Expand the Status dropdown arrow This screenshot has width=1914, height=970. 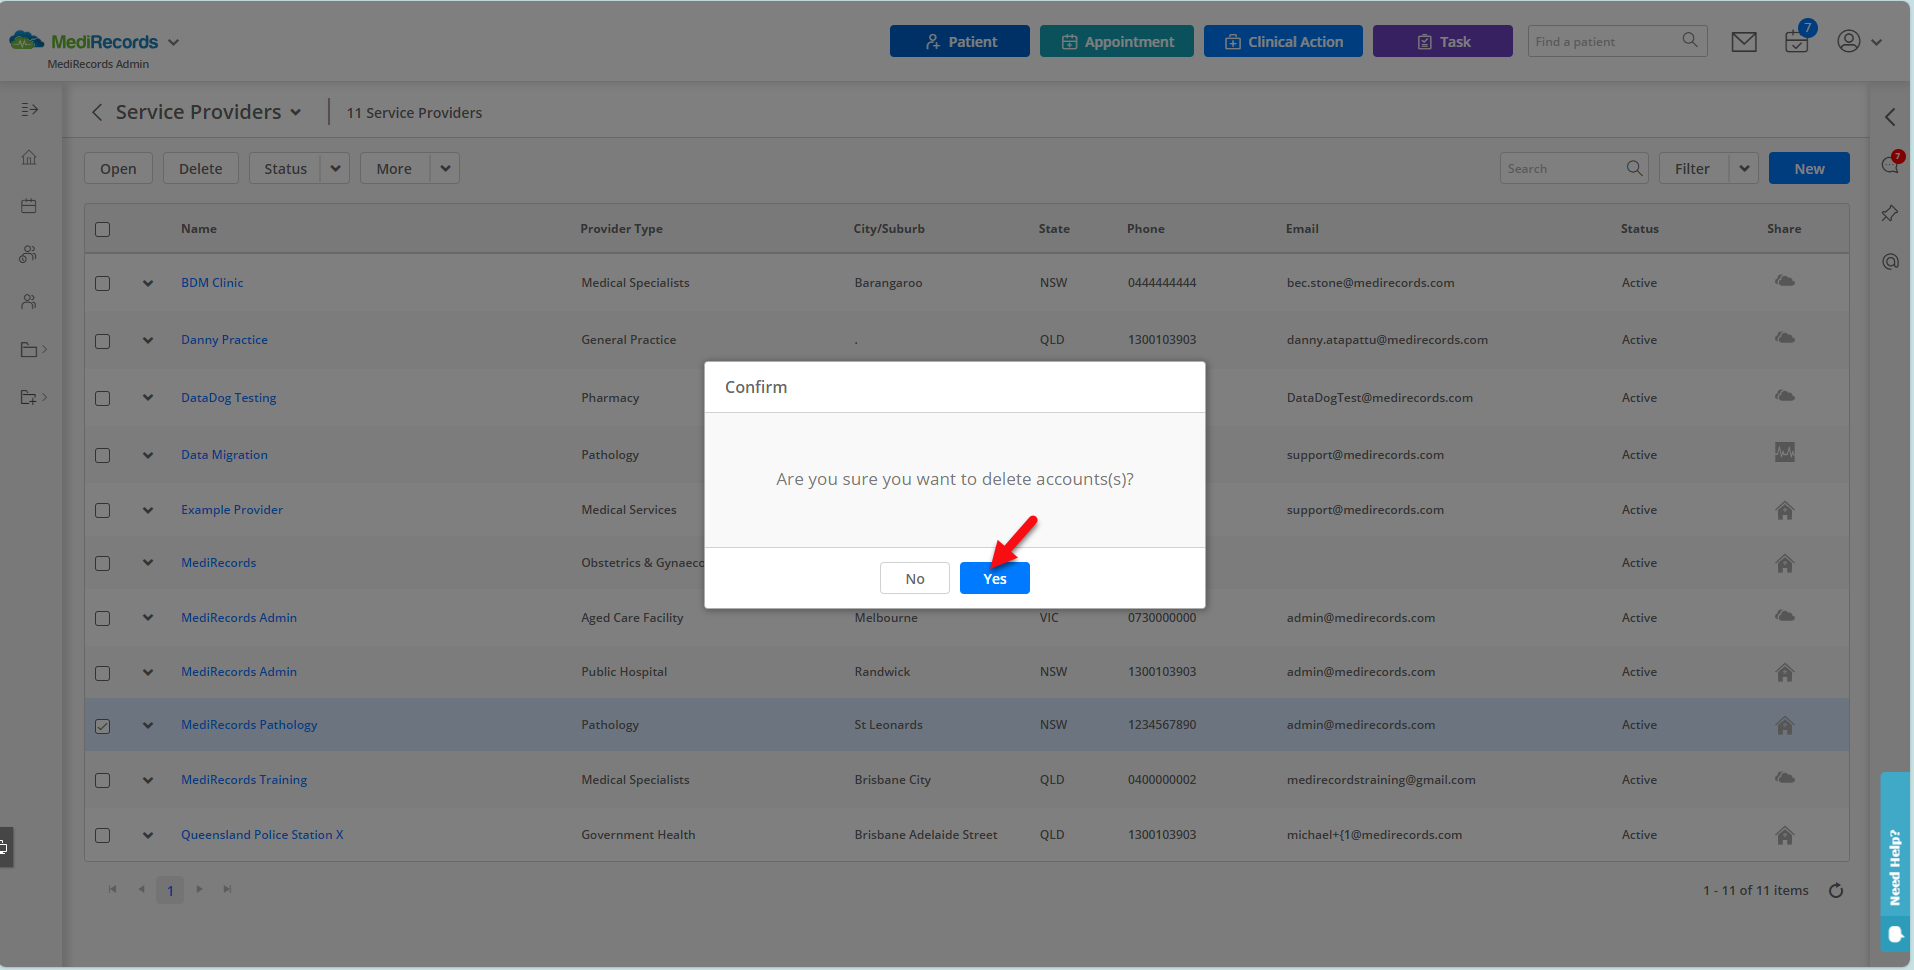[x=335, y=168]
